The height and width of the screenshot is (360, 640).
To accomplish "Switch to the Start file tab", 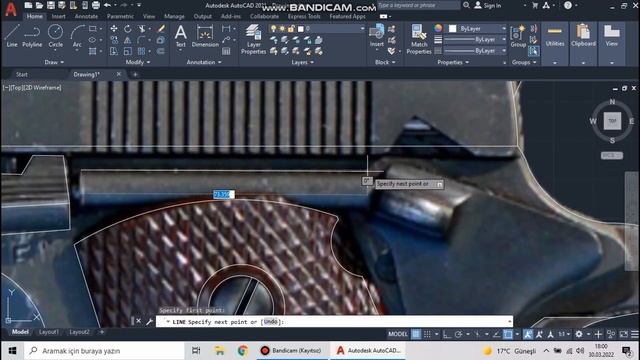I will (22, 74).
